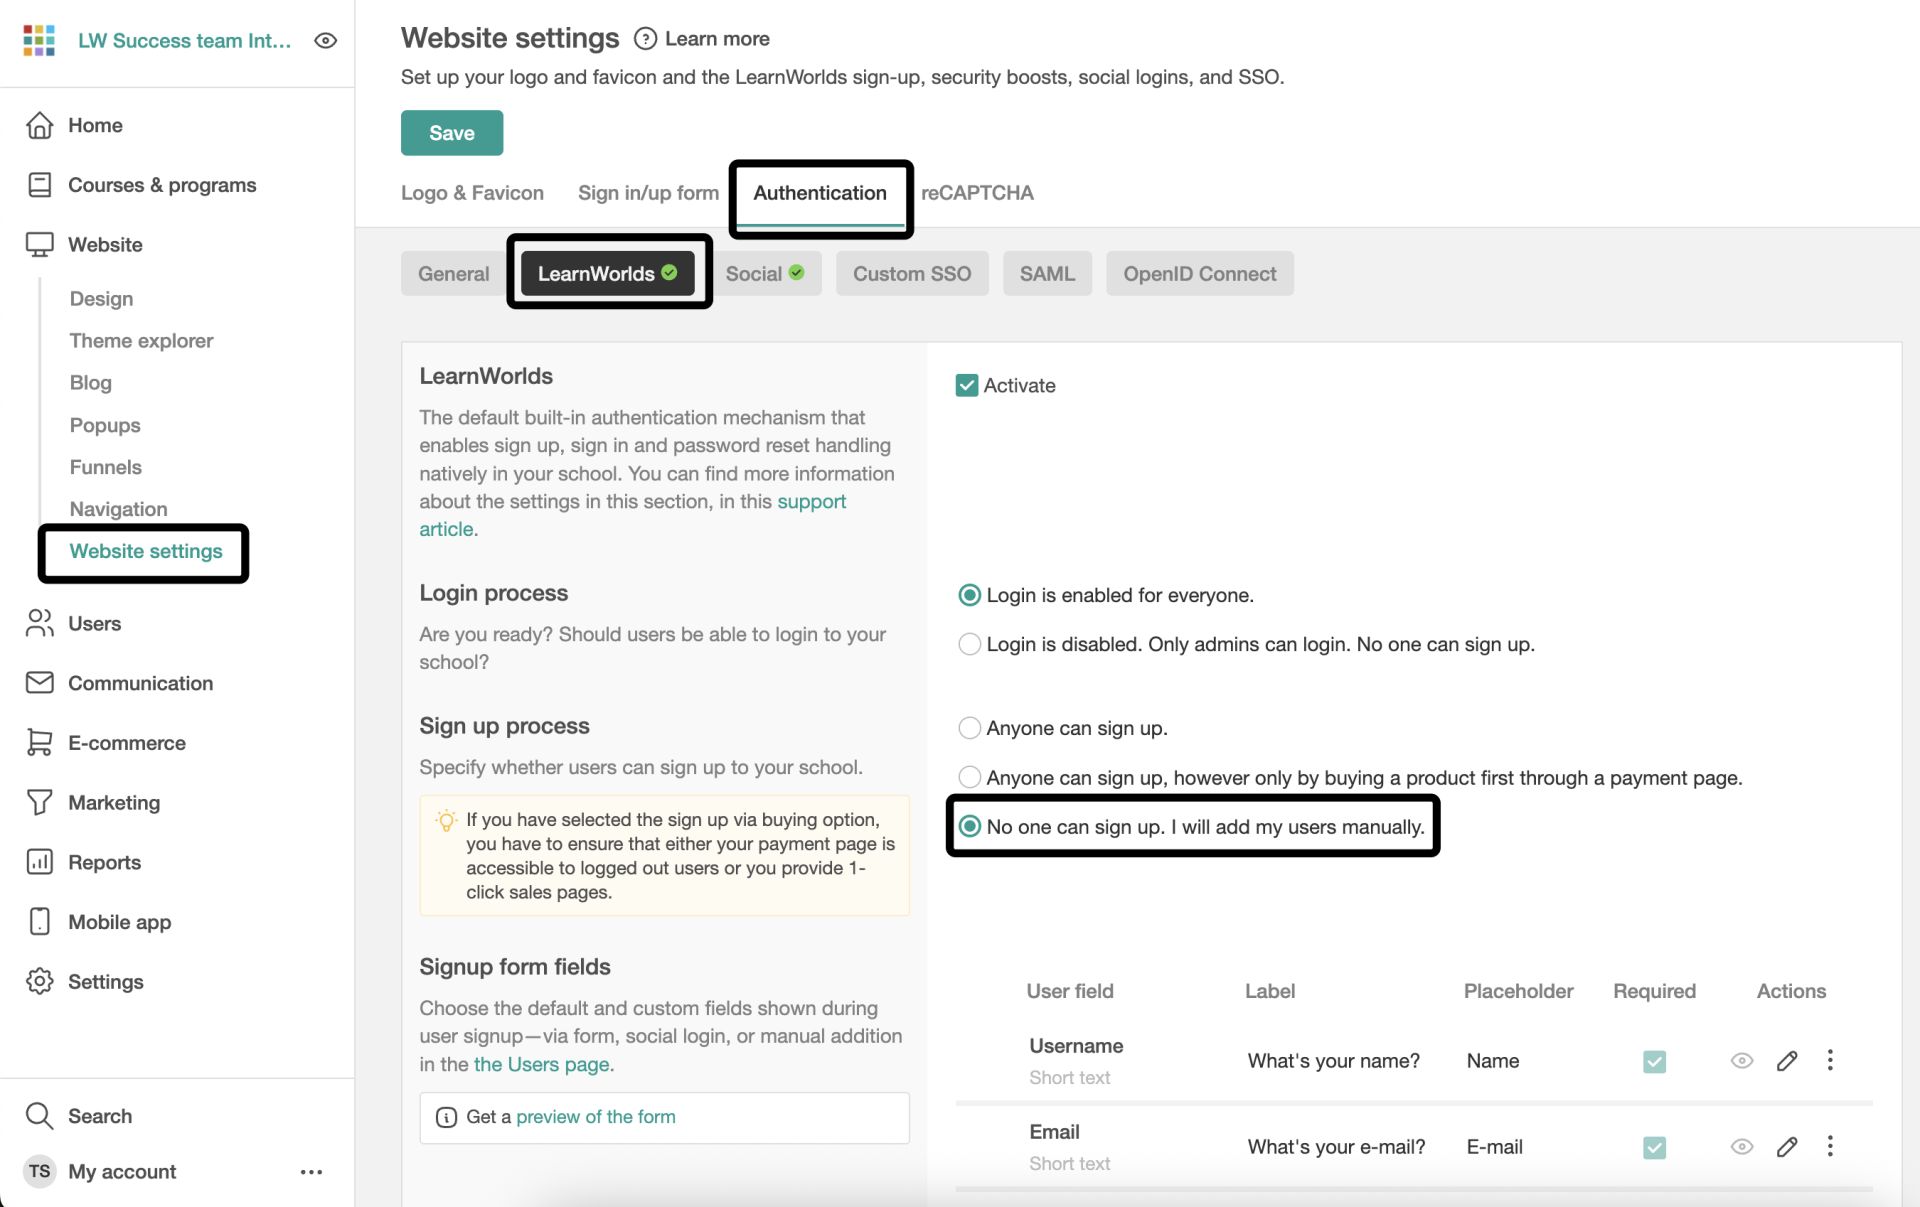
Task: Click the Reports chart icon
Action: tap(40, 862)
